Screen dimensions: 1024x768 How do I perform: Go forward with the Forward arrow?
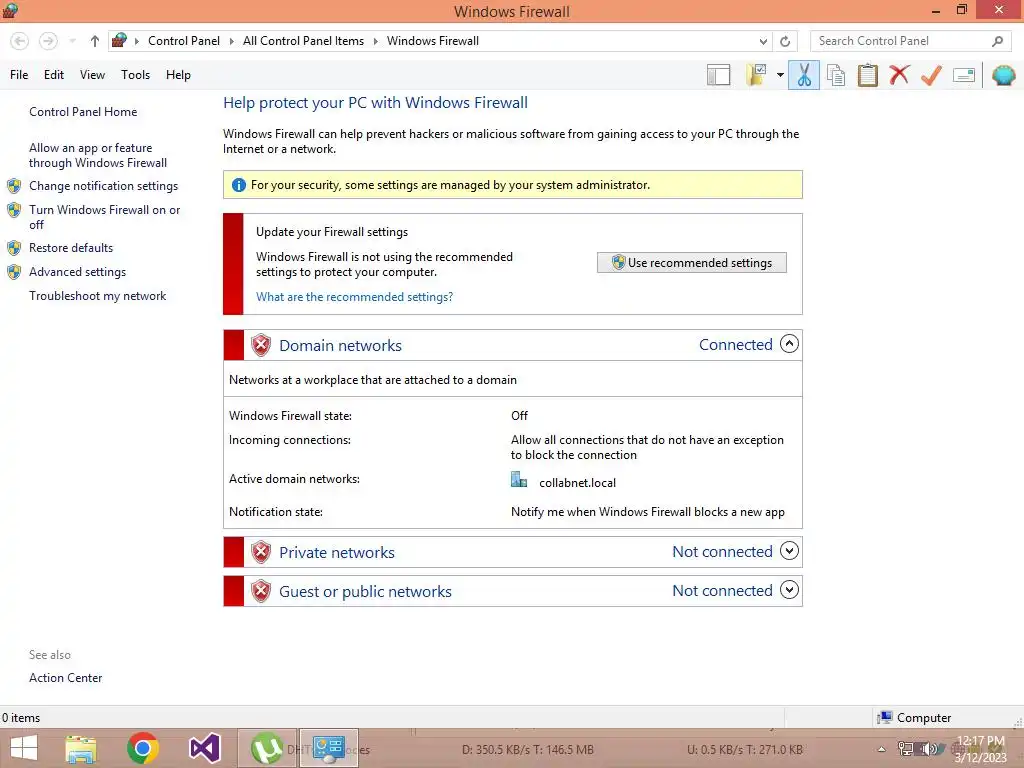(x=48, y=41)
